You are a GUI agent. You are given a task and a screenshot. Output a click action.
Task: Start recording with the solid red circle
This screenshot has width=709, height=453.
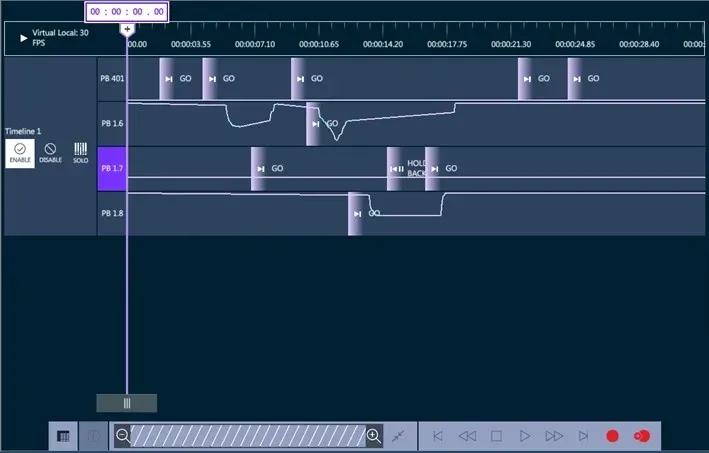pyautogui.click(x=613, y=436)
